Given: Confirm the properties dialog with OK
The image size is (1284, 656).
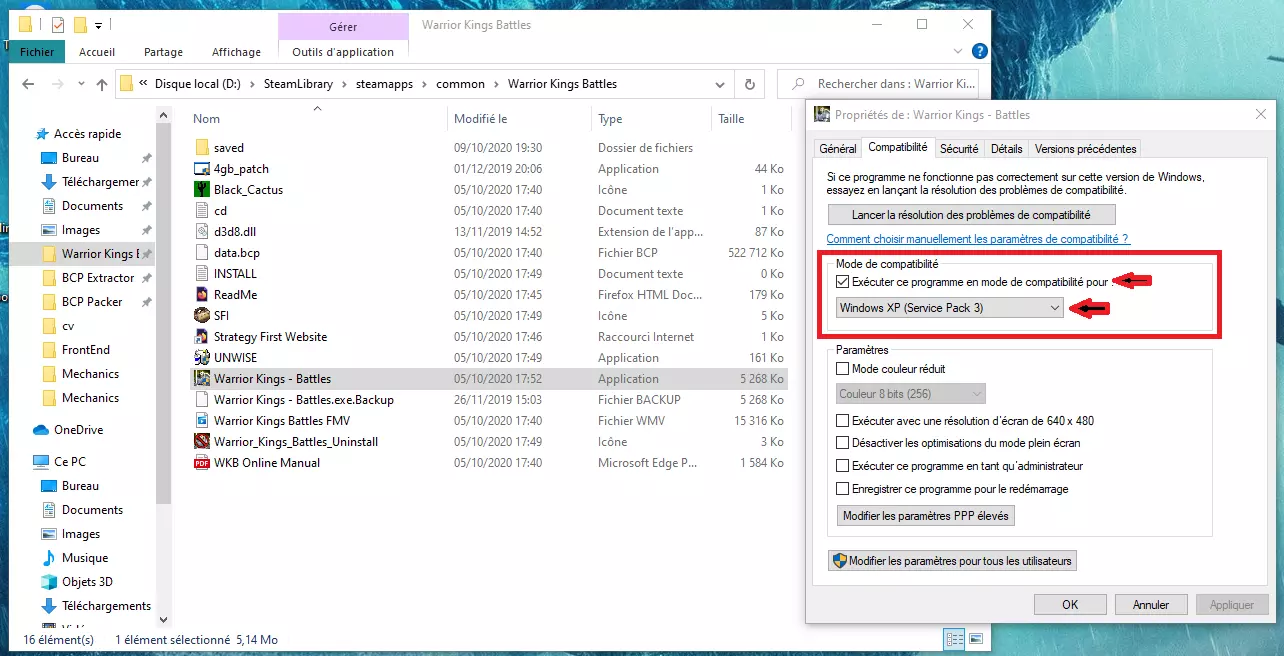Looking at the screenshot, I should (1070, 604).
